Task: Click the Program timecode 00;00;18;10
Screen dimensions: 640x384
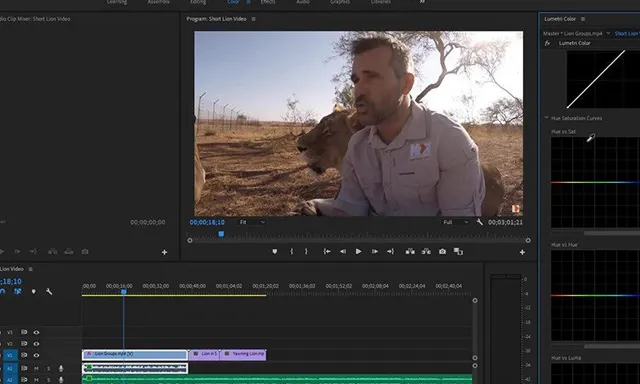Action: [x=207, y=222]
